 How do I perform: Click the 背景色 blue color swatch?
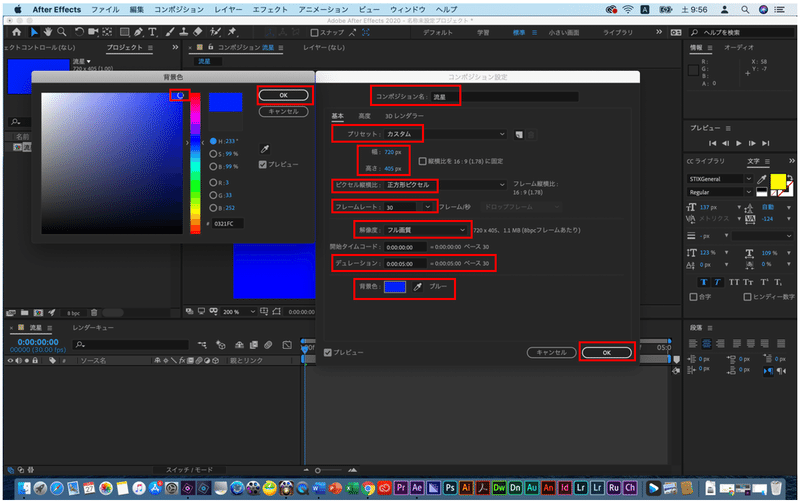pyautogui.click(x=395, y=287)
